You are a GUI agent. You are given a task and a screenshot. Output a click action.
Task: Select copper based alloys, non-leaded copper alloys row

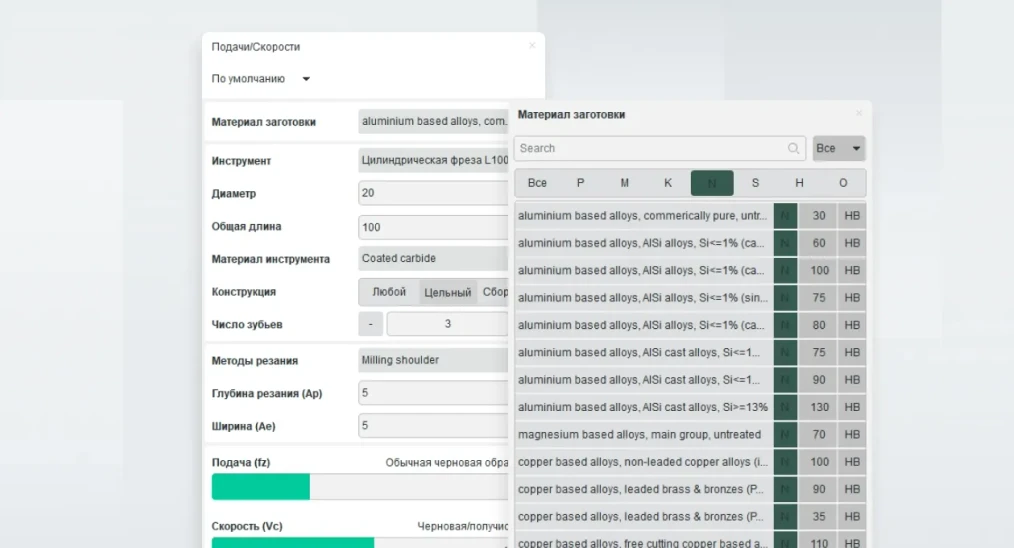(x=643, y=462)
